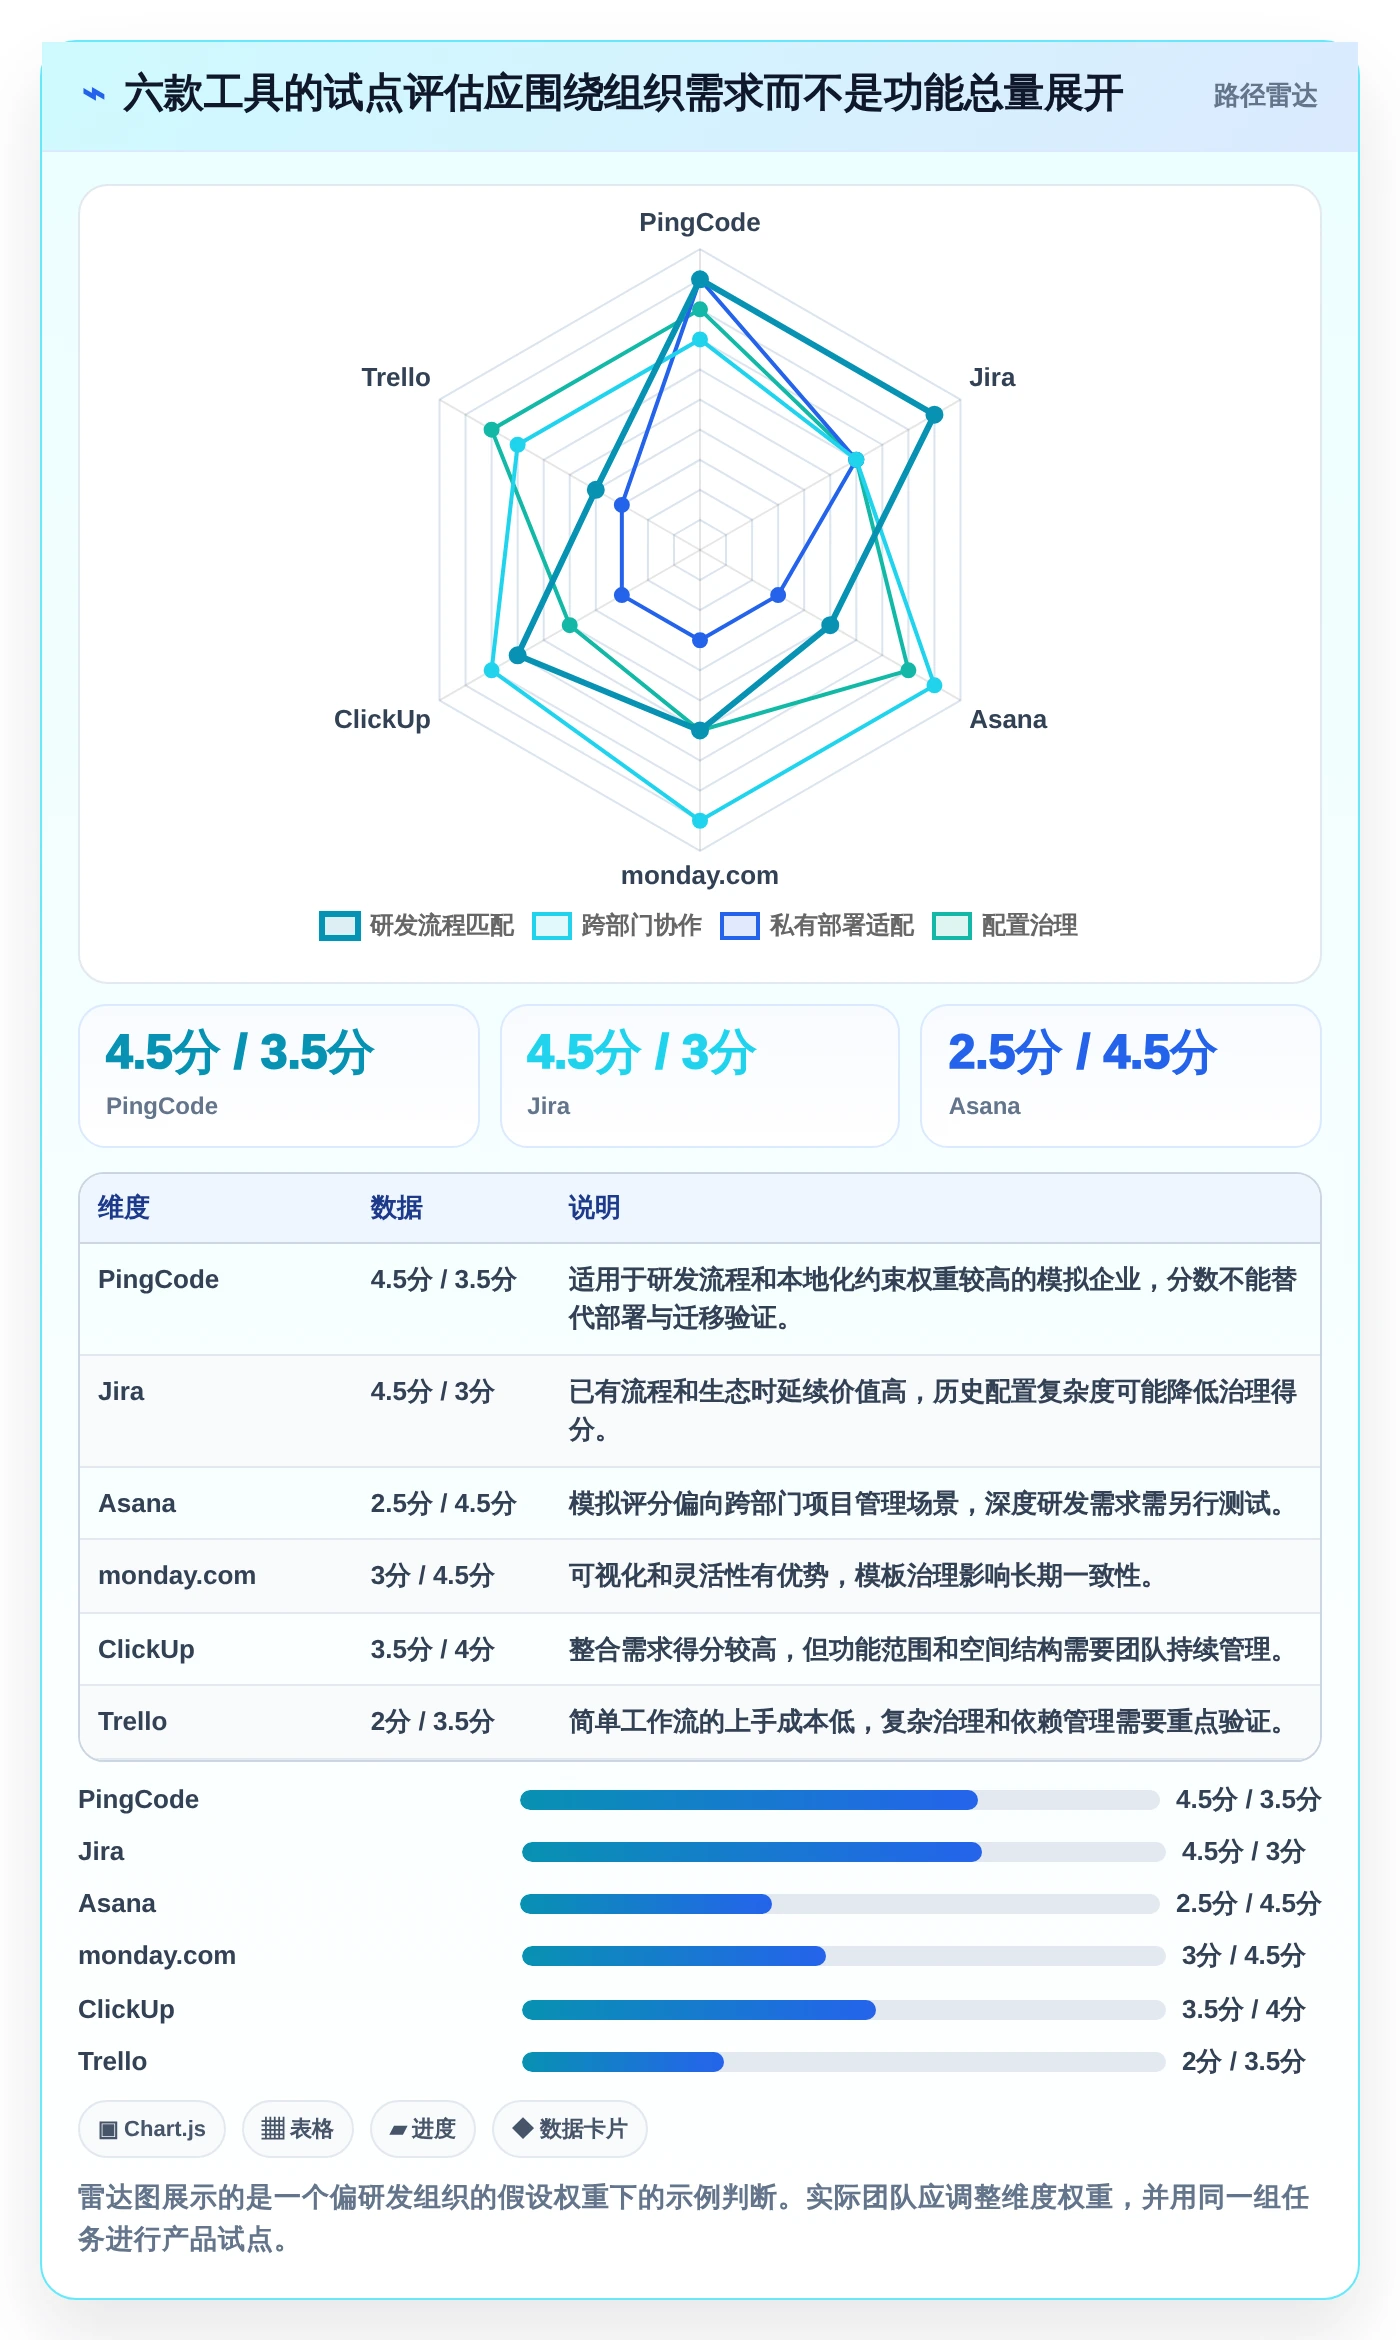Click the 数据 column header
The image size is (1400, 2340).
click(396, 1207)
